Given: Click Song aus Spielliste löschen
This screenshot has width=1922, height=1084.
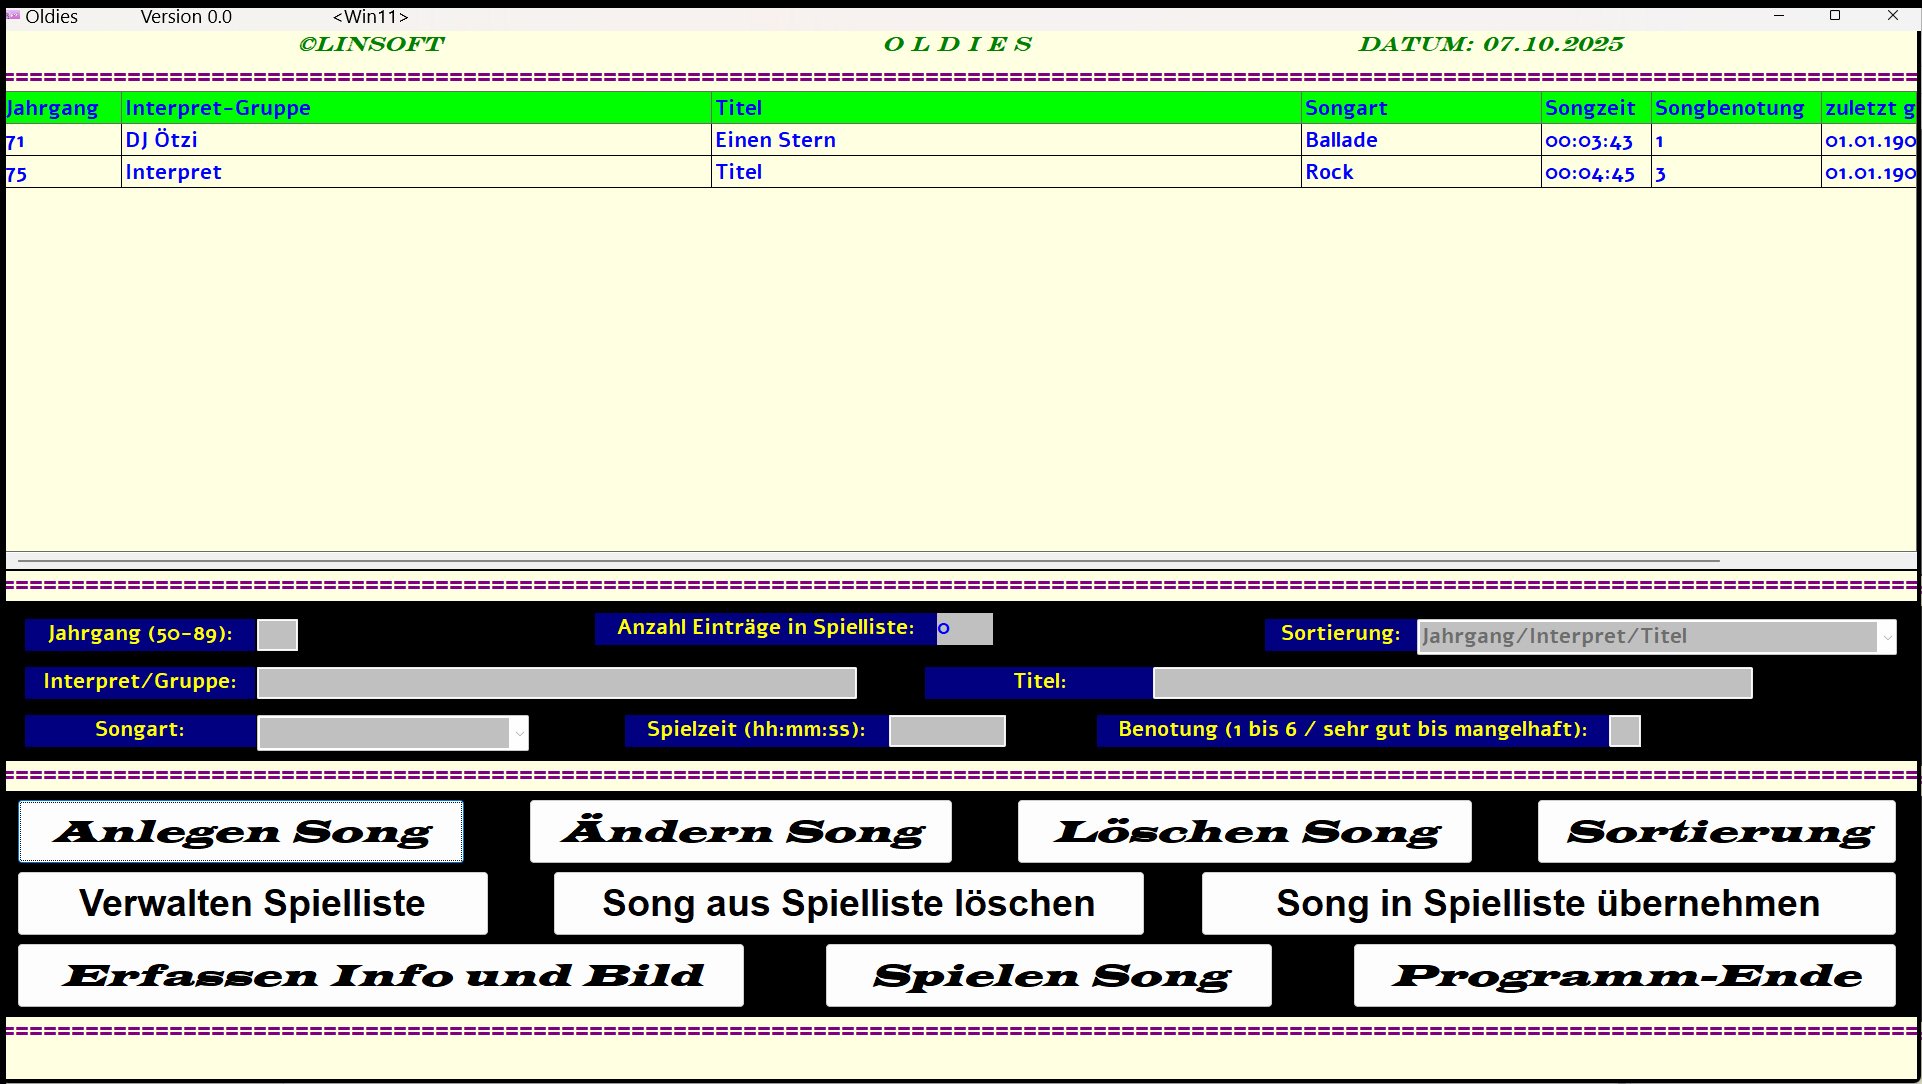Looking at the screenshot, I should tap(848, 904).
